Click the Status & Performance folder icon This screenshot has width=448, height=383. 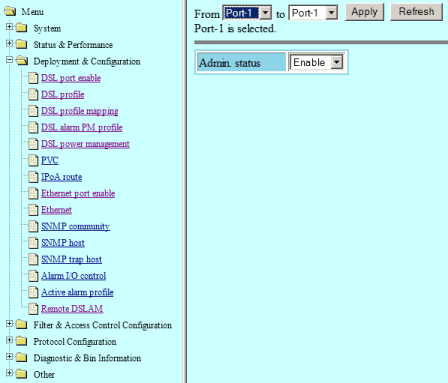click(22, 44)
